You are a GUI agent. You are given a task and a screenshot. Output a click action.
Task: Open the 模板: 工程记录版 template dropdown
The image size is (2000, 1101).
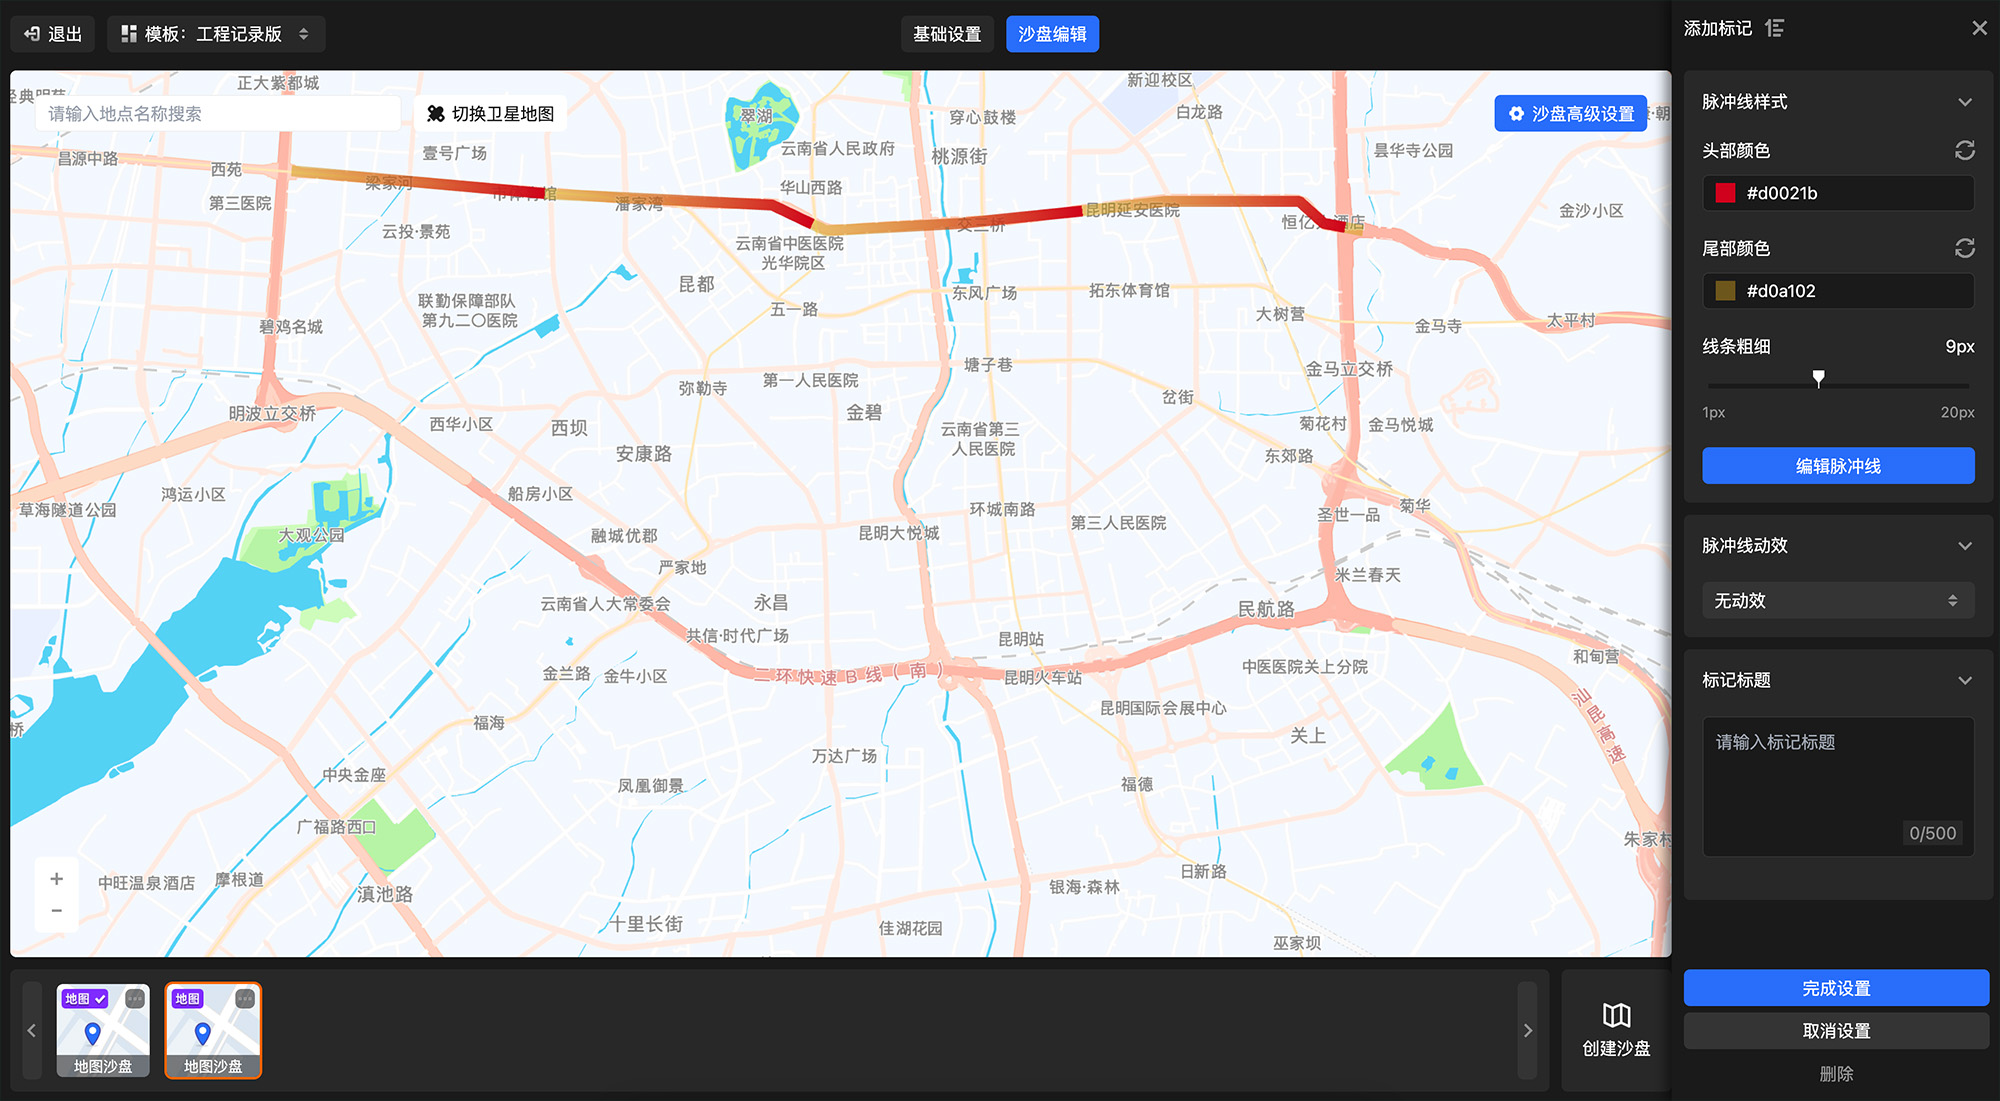(215, 34)
